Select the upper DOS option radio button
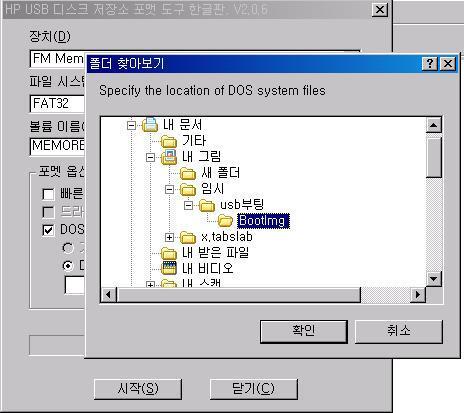This screenshot has height=413, width=464. pyautogui.click(x=68, y=248)
